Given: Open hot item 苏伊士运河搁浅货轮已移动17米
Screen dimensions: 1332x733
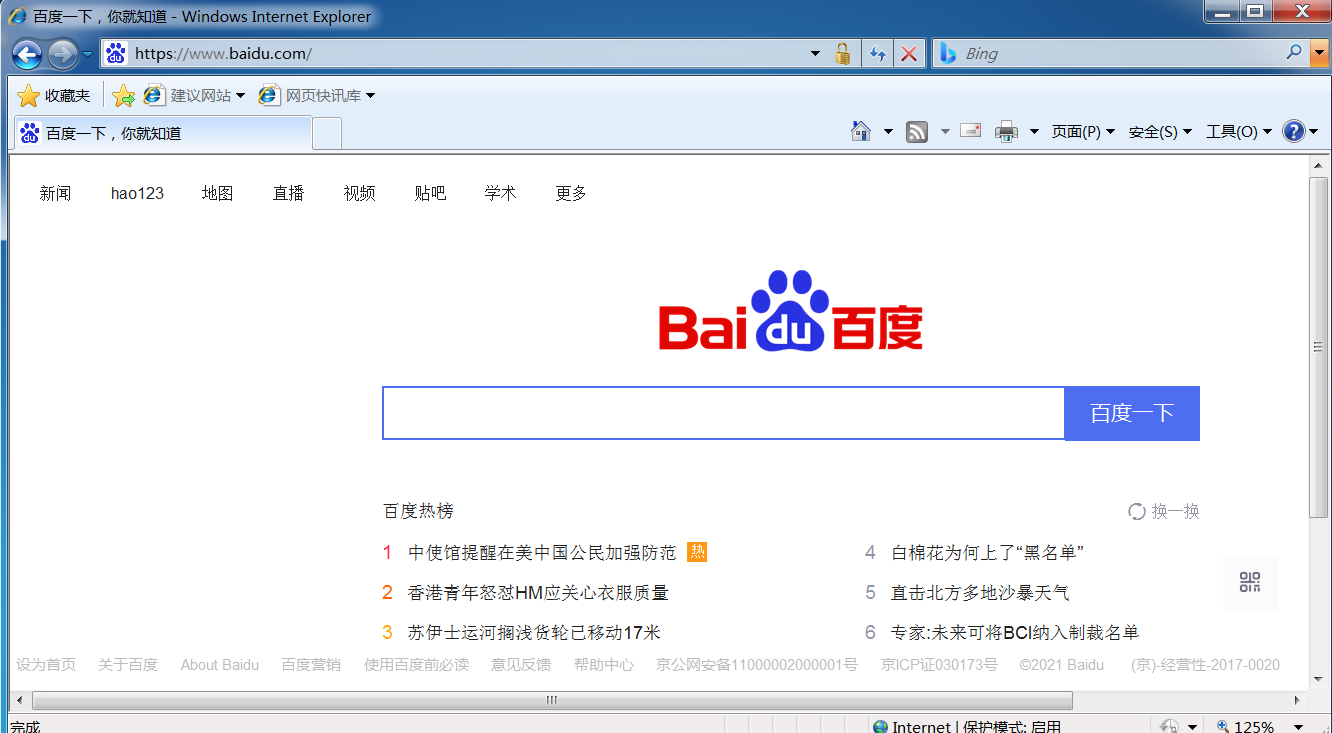Looking at the screenshot, I should tap(534, 633).
